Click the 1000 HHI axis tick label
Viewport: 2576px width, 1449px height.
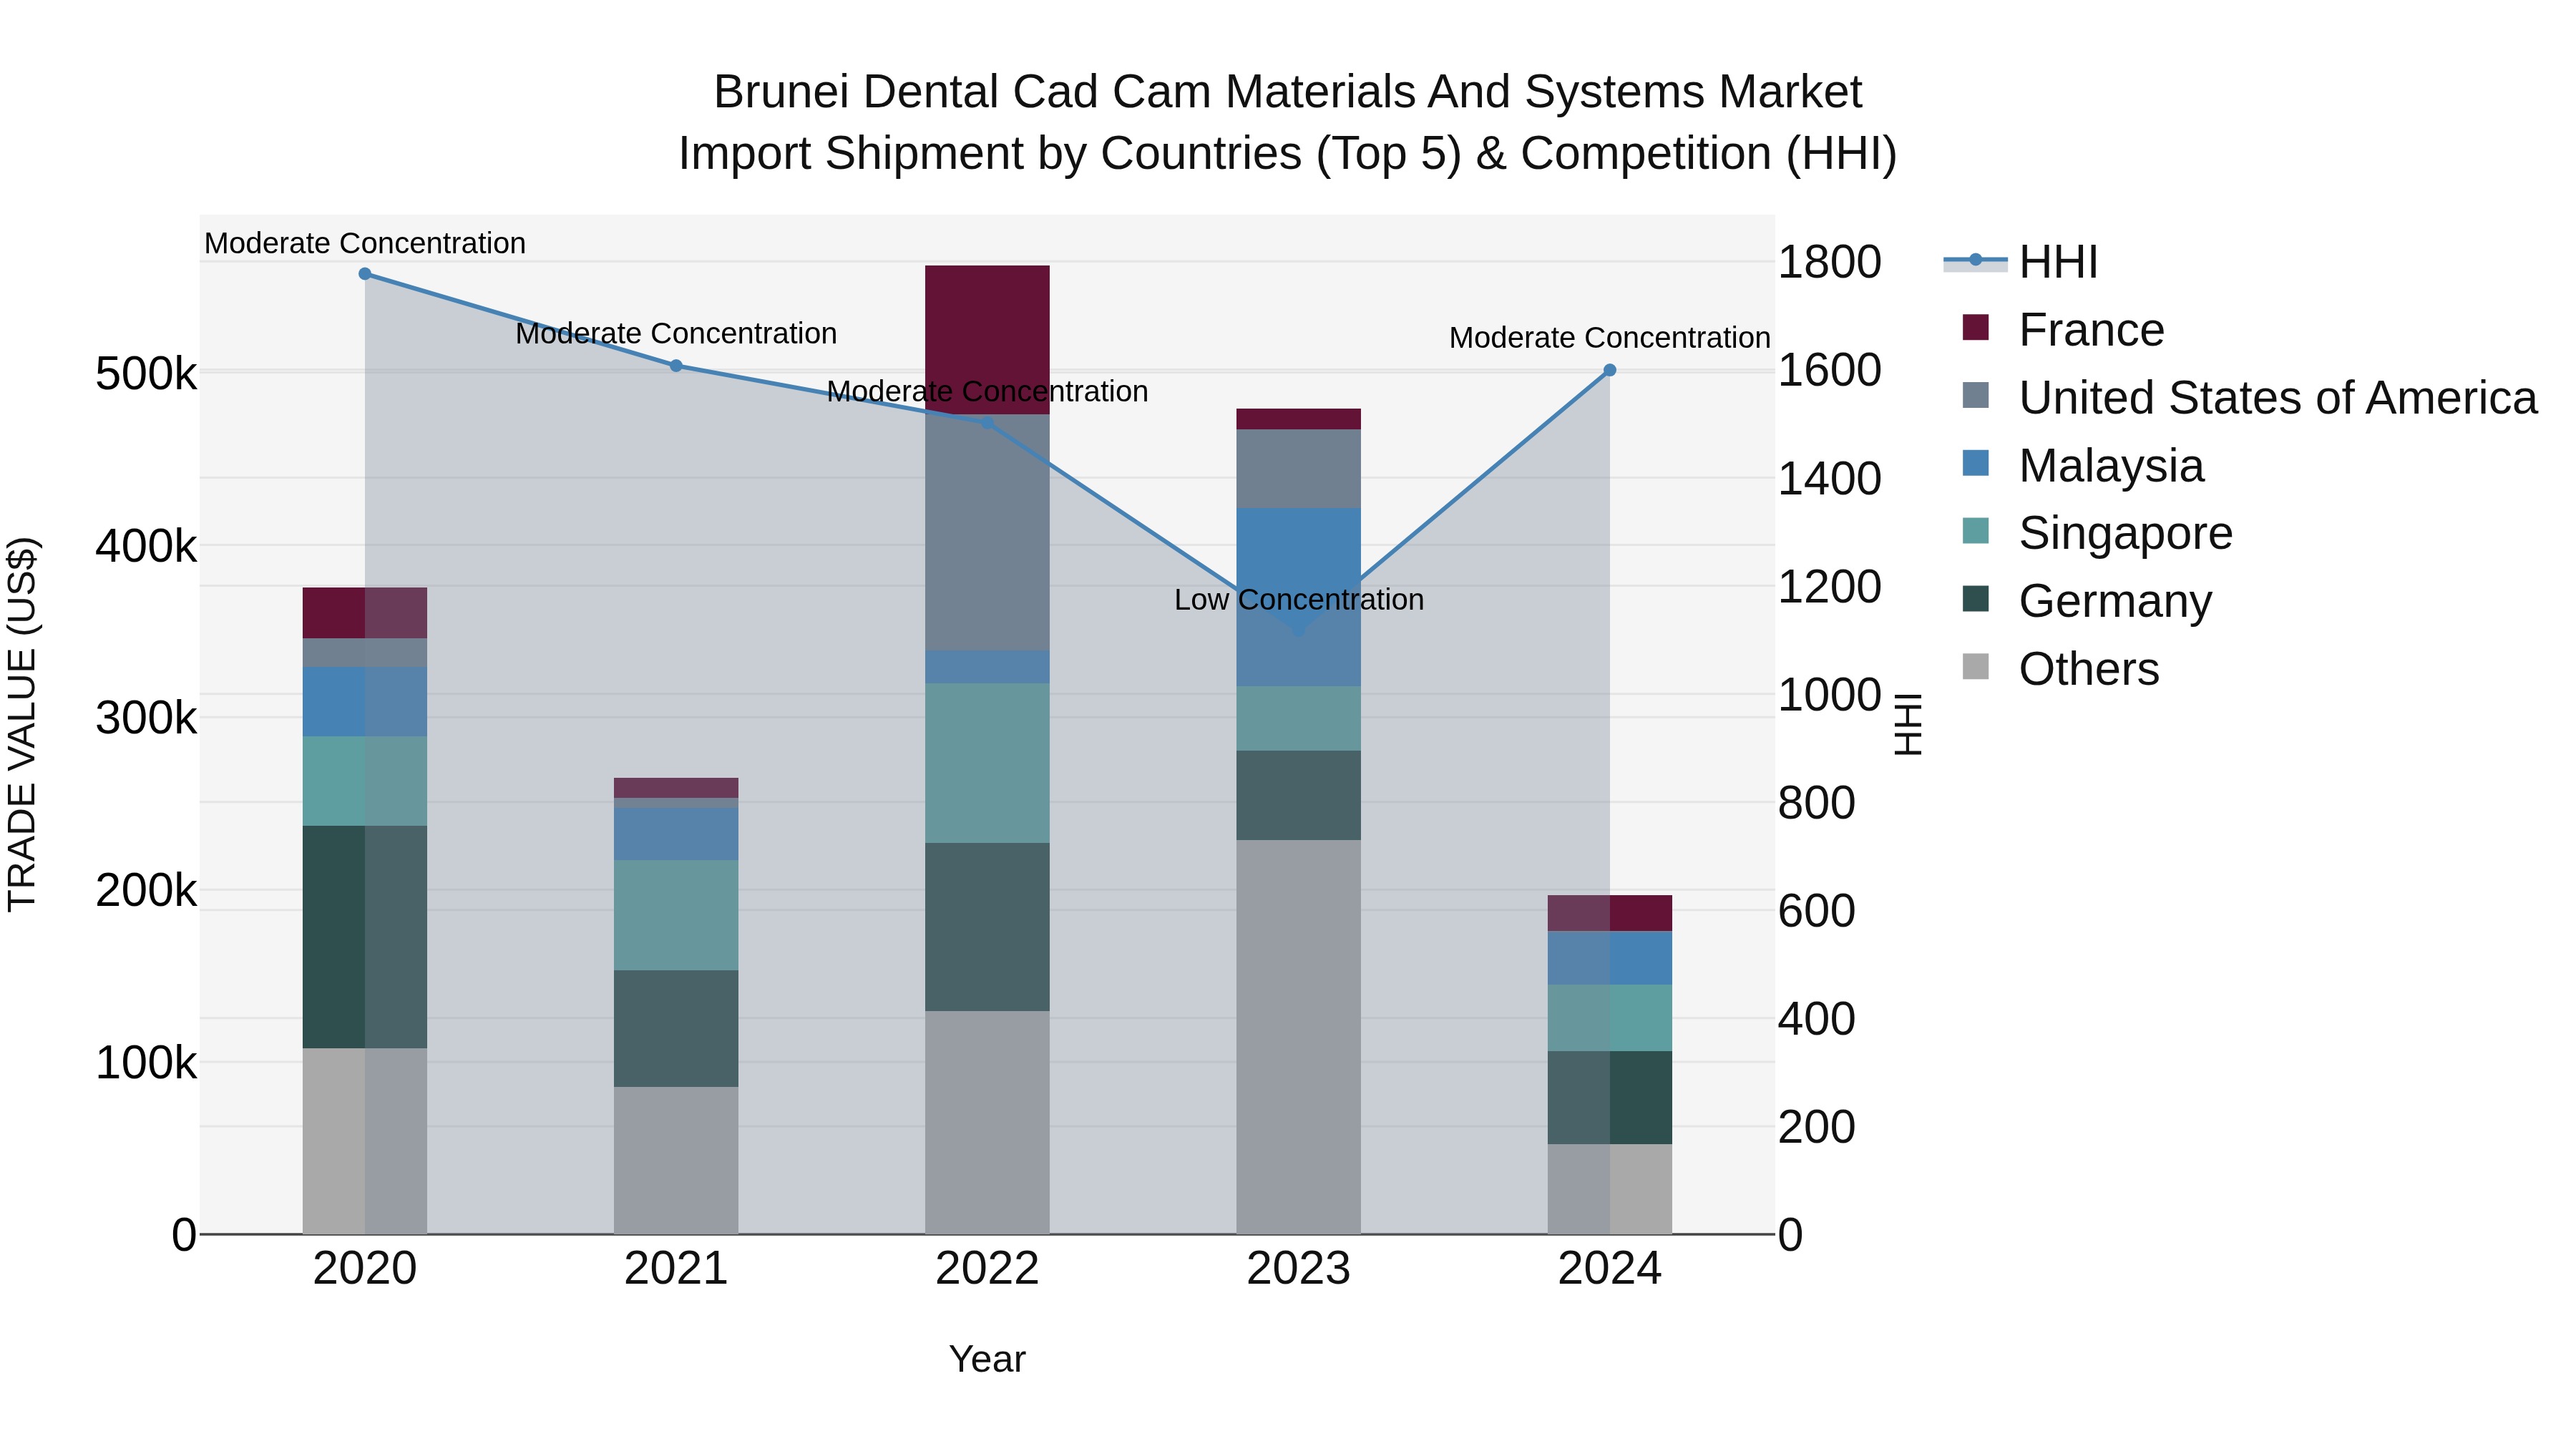coord(1830,695)
